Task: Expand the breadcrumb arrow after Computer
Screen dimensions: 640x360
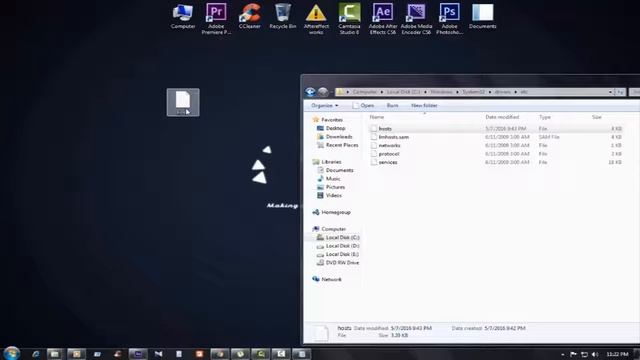Action: (x=382, y=92)
